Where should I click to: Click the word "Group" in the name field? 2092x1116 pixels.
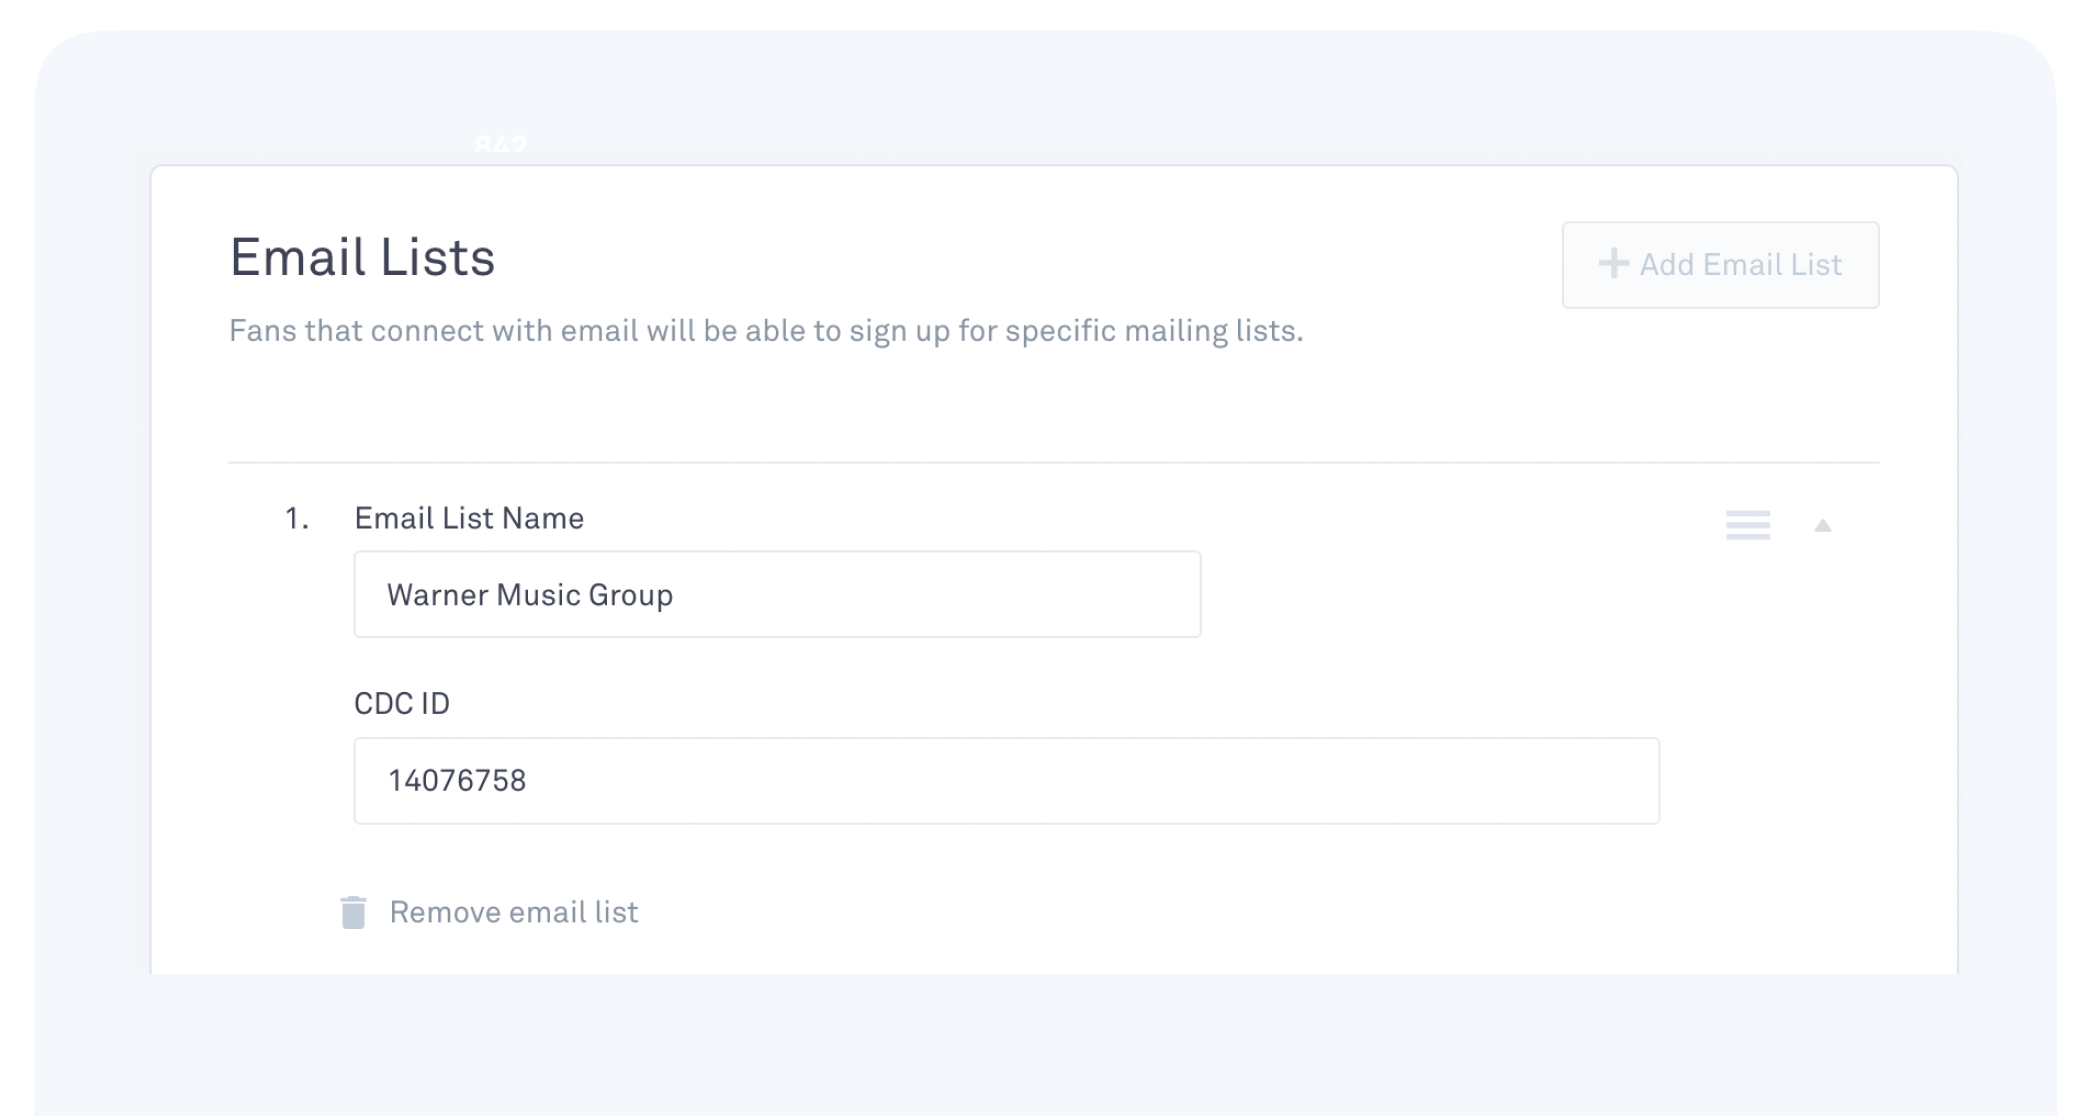tap(630, 595)
